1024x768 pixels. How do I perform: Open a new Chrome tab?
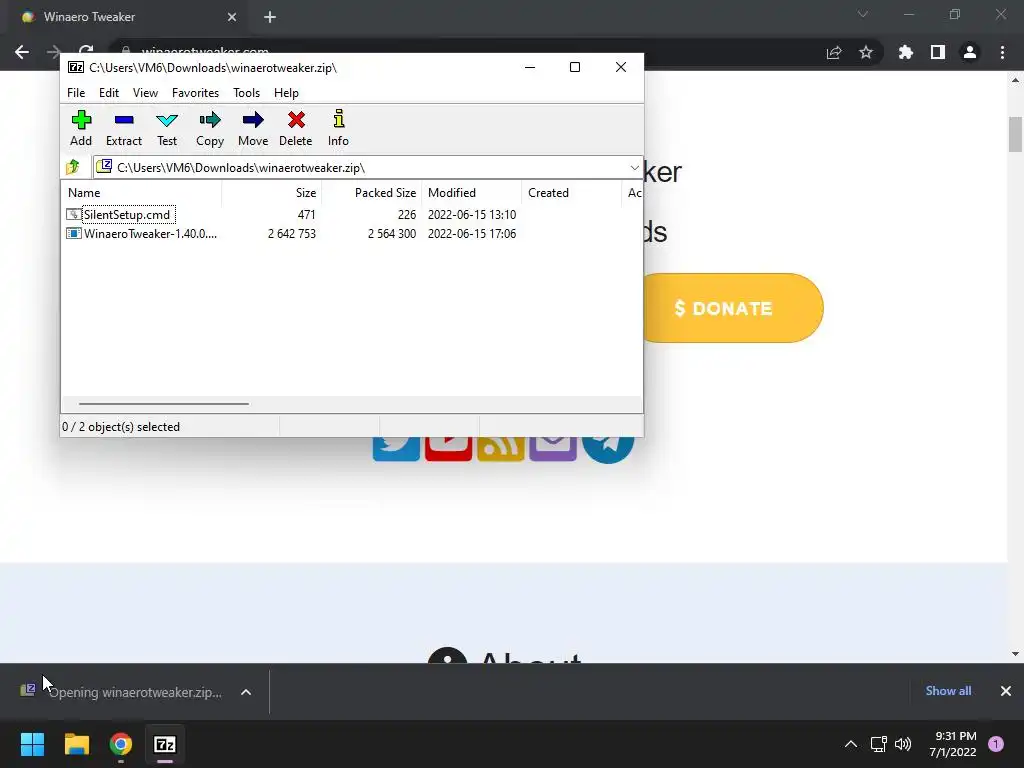(x=270, y=17)
